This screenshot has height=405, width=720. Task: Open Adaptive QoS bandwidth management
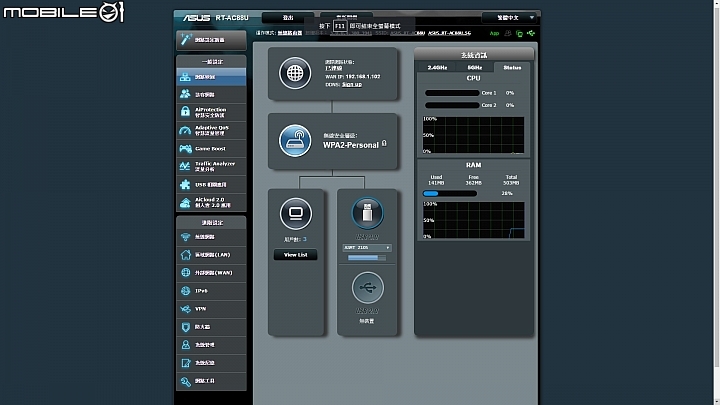(211, 130)
